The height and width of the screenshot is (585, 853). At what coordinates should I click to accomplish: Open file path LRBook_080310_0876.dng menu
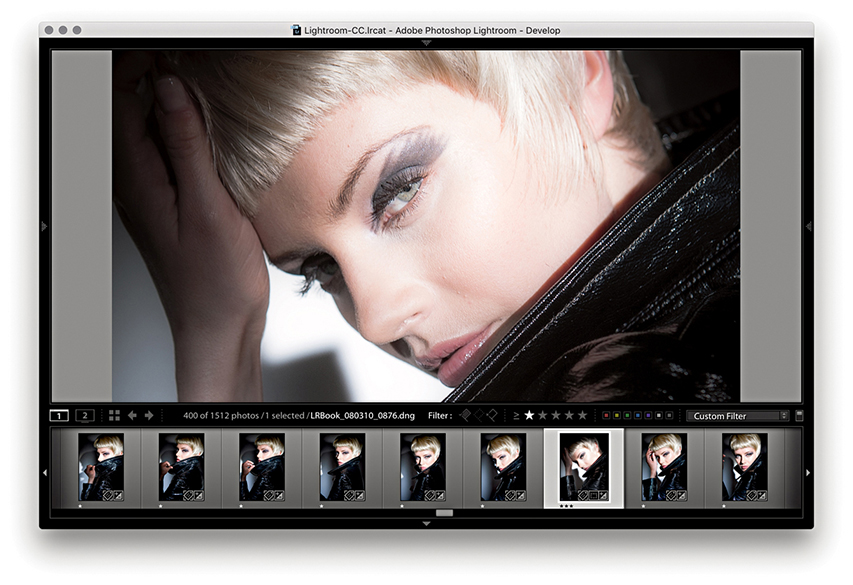[362, 416]
